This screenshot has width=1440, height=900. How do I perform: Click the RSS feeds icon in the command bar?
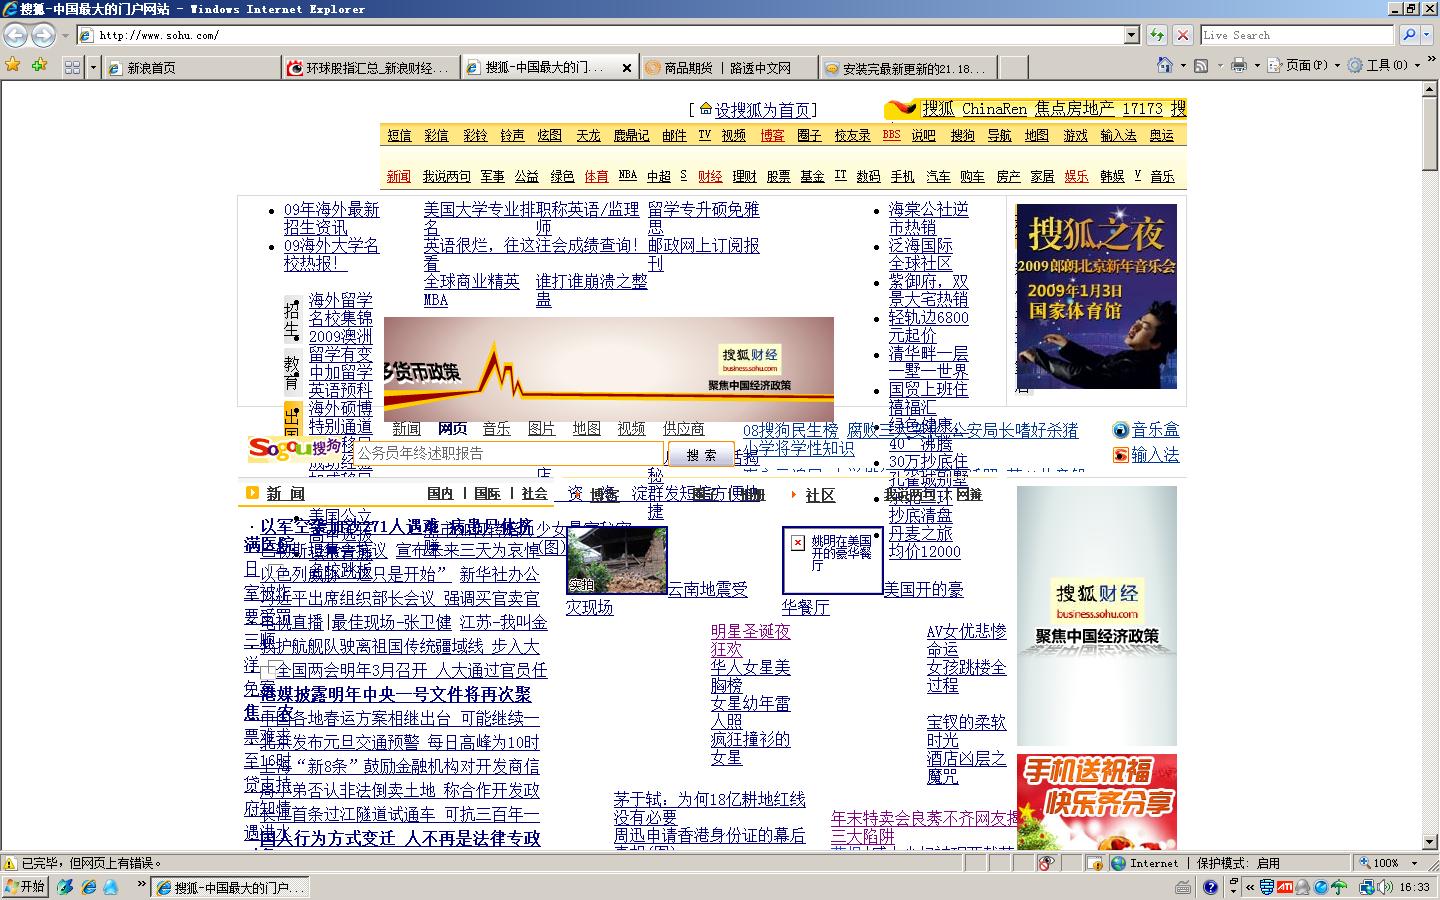click(1201, 65)
